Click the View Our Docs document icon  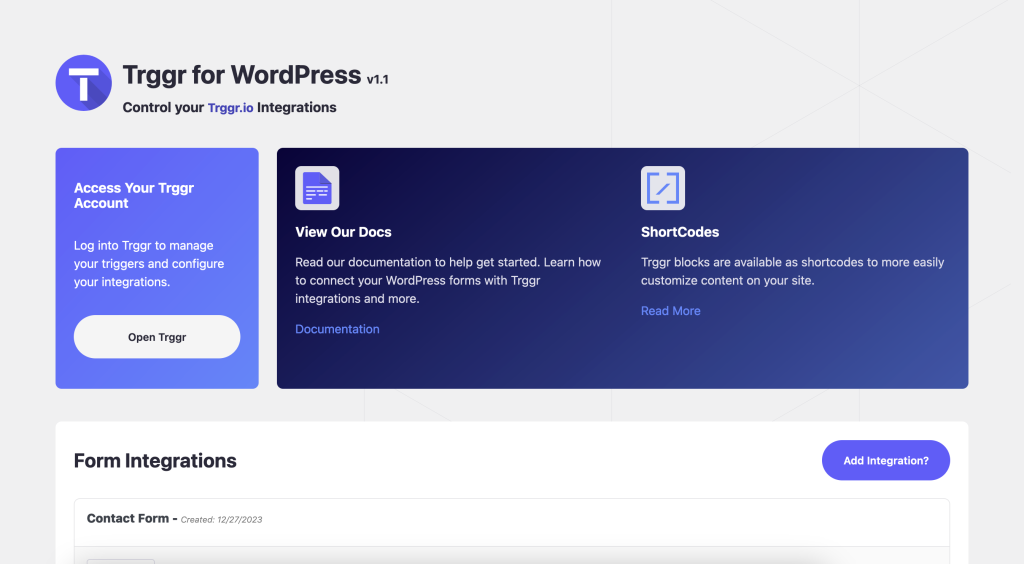click(x=317, y=188)
